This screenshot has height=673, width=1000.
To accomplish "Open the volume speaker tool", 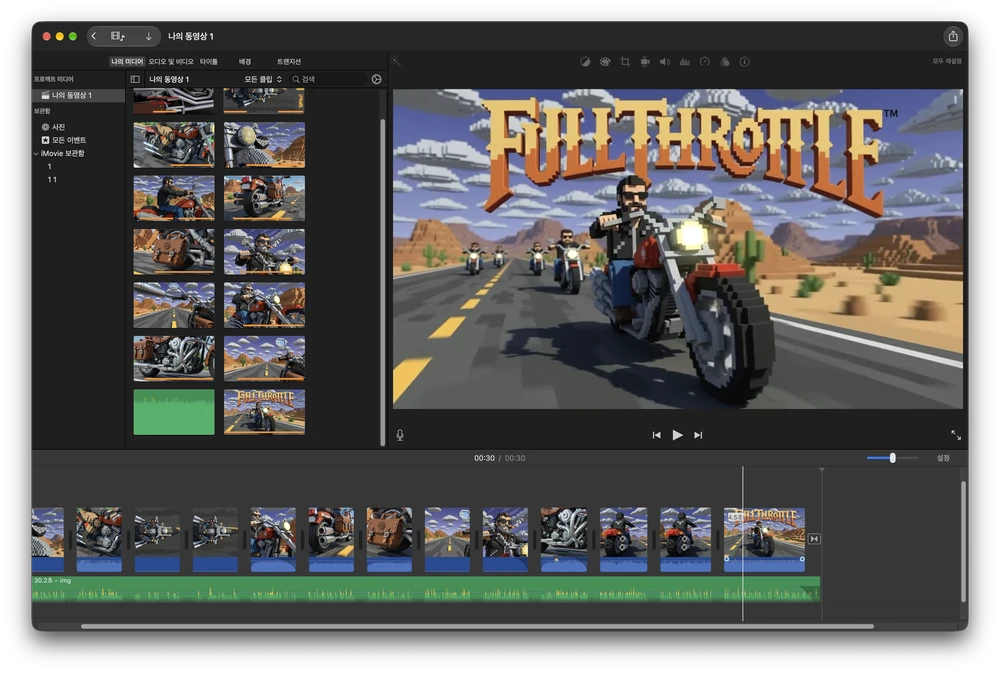I will coord(665,62).
